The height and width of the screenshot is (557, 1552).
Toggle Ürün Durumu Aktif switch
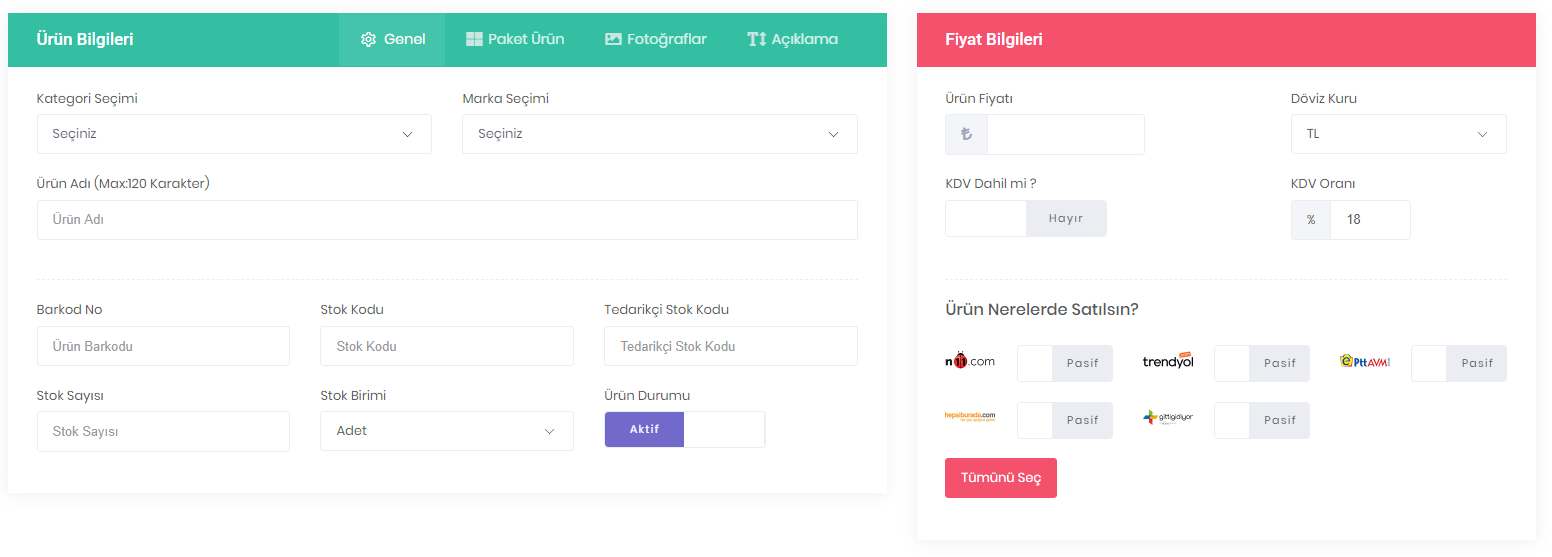[684, 430]
